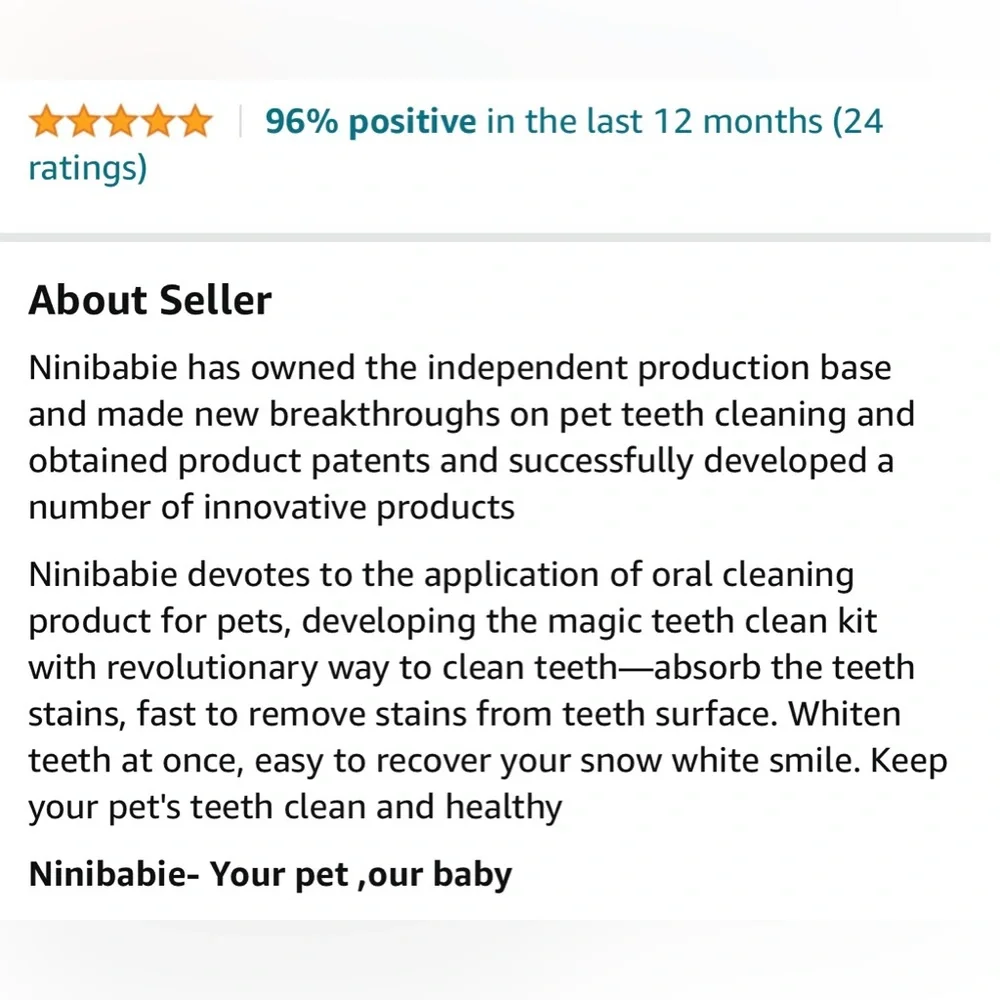Click "your pet's teeth clean and healthy" line
Image resolution: width=1000 pixels, height=1000 pixels.
tap(295, 807)
